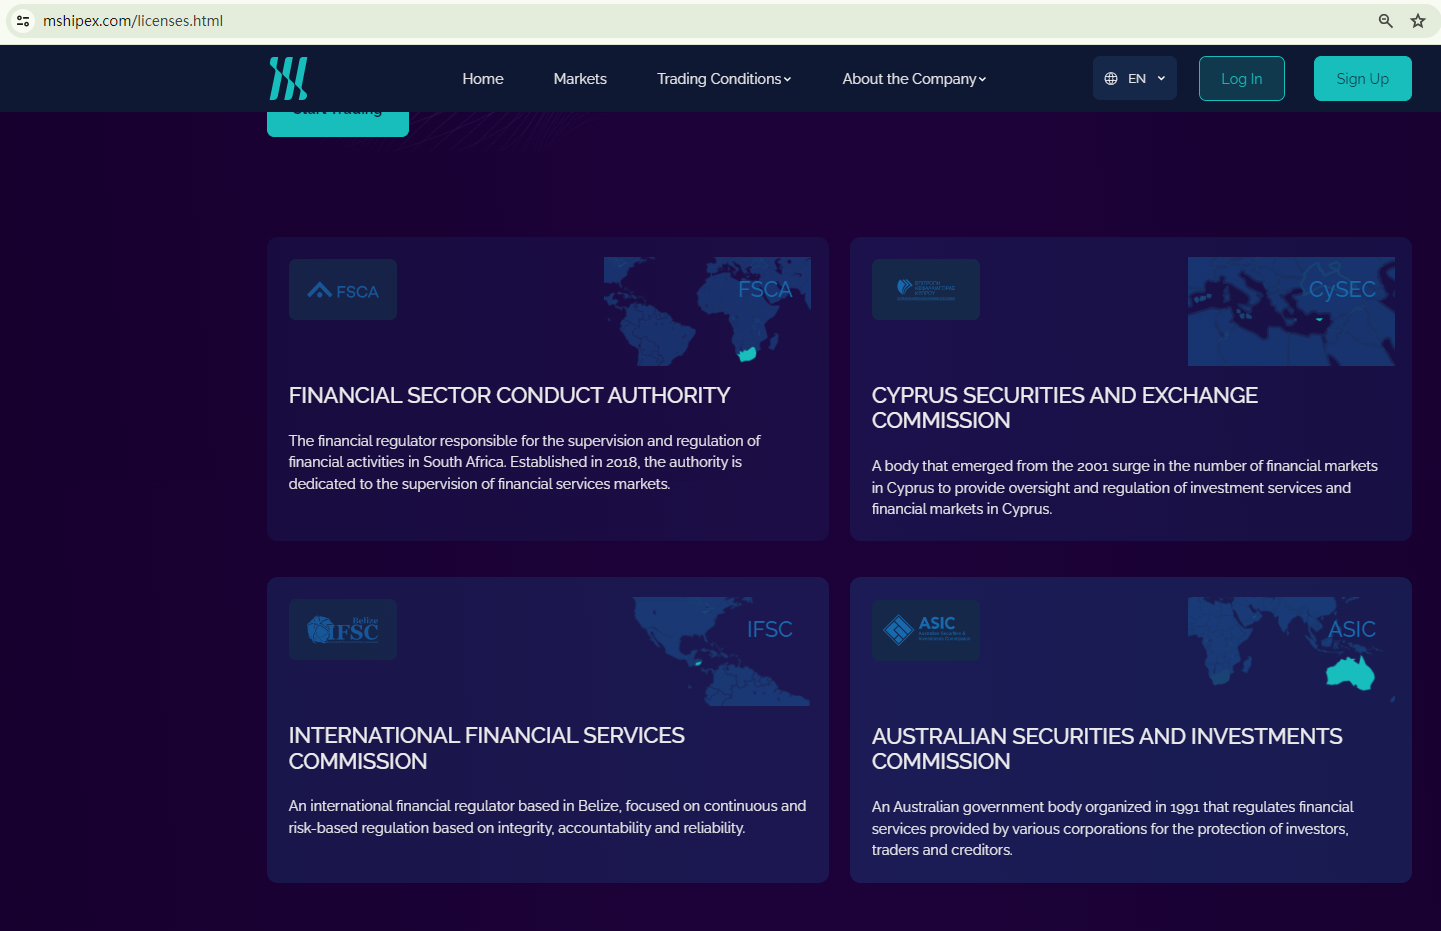Expand the Trading Conditions menu
Viewport: 1441px width, 931px height.
tap(724, 79)
